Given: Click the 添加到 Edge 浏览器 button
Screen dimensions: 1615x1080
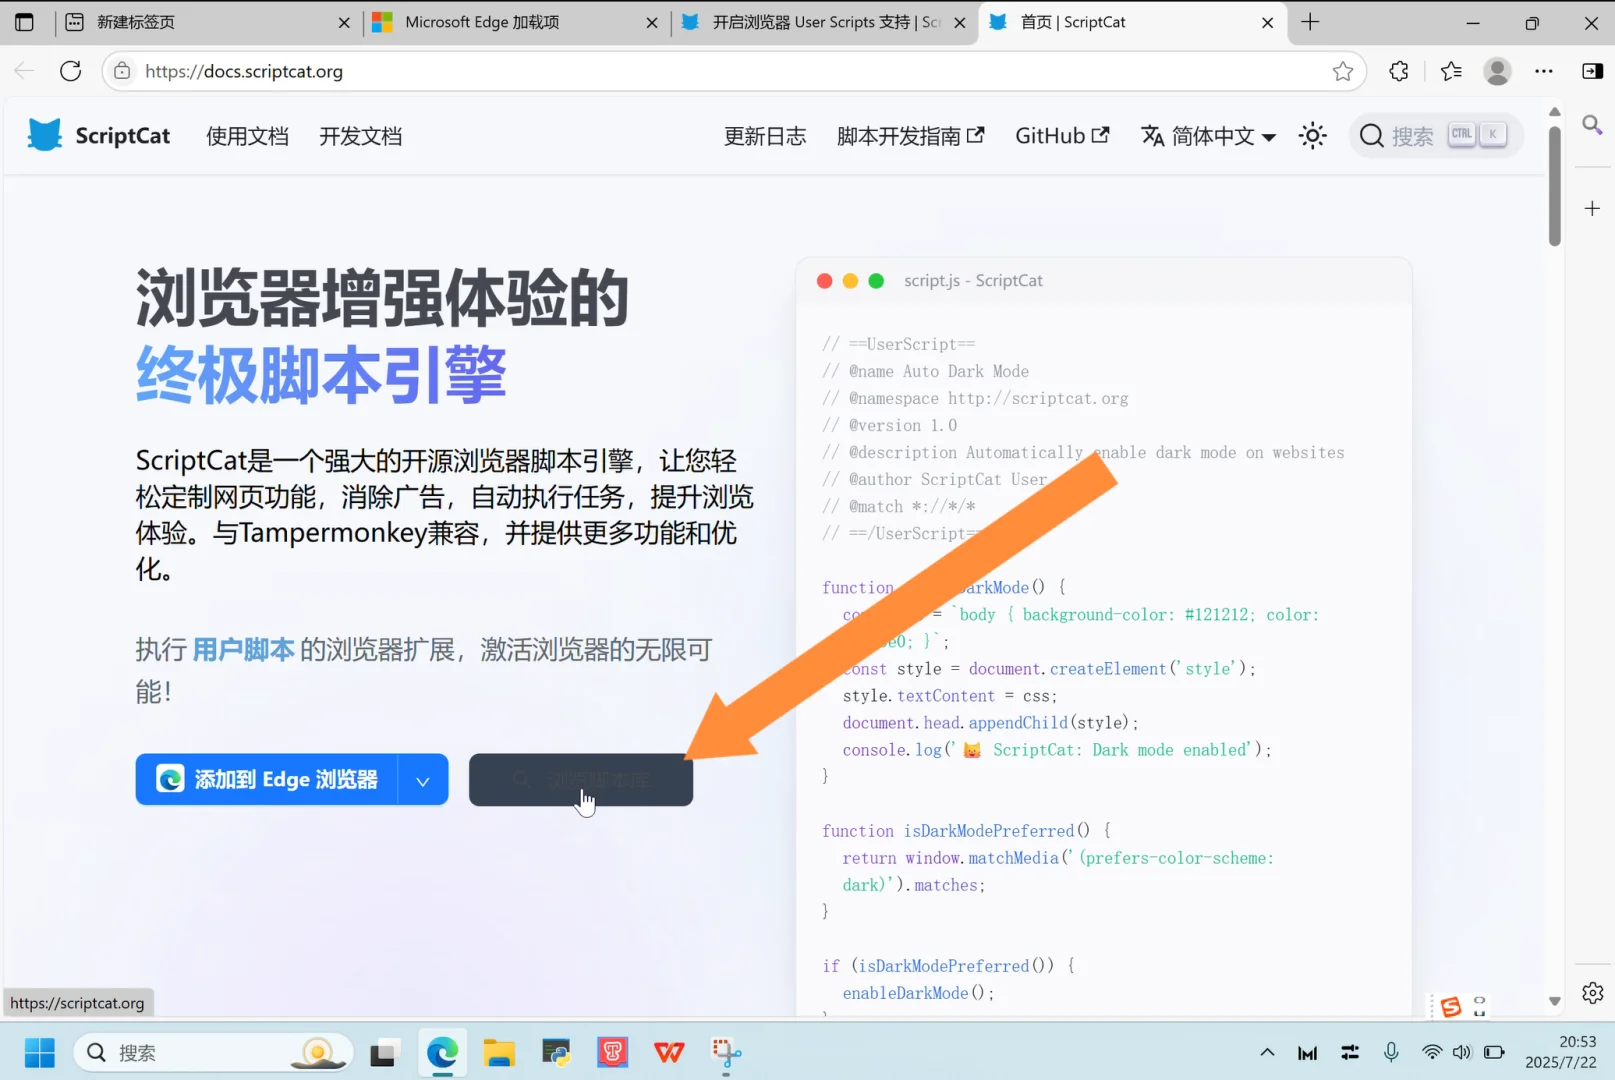Looking at the screenshot, I should [x=270, y=779].
